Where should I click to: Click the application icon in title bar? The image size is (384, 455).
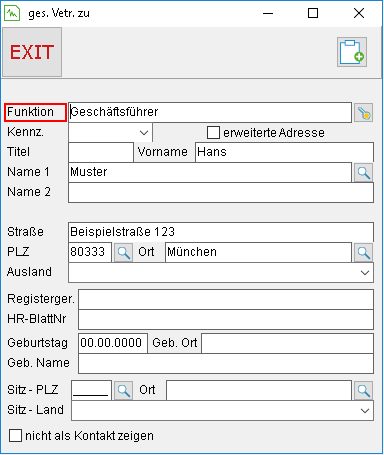(x=12, y=13)
